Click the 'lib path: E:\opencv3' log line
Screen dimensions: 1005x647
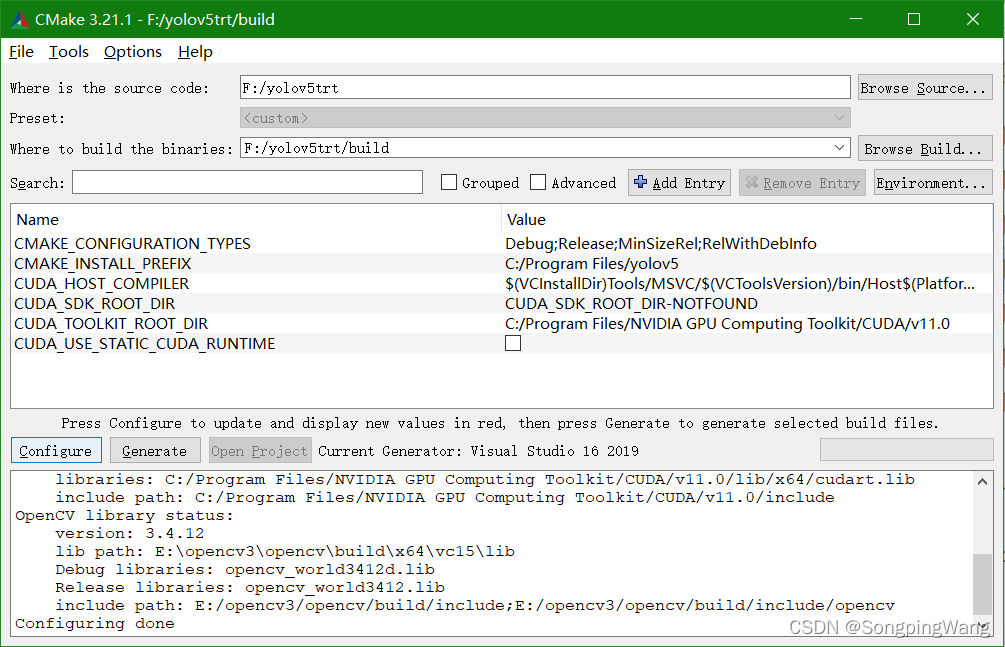coord(285,551)
